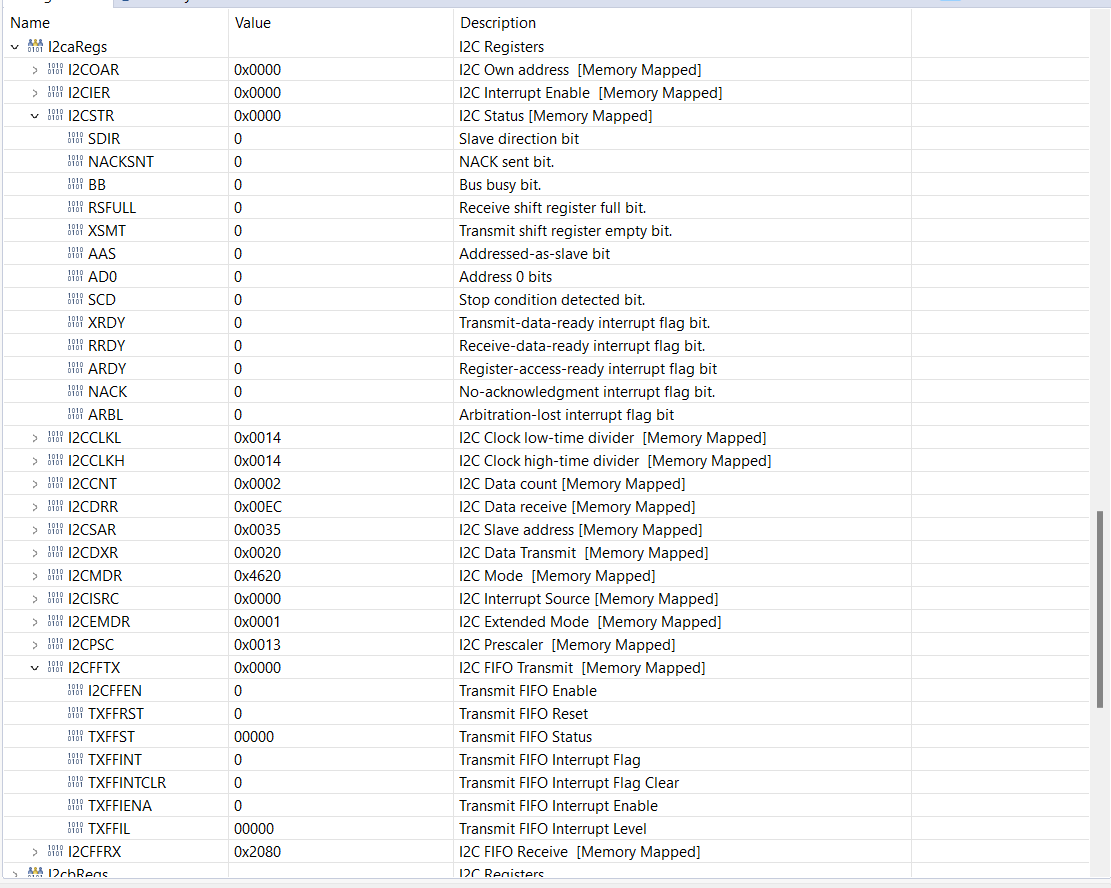Click the AAS bit field icon
Image resolution: width=1111 pixels, height=888 pixels.
point(75,254)
